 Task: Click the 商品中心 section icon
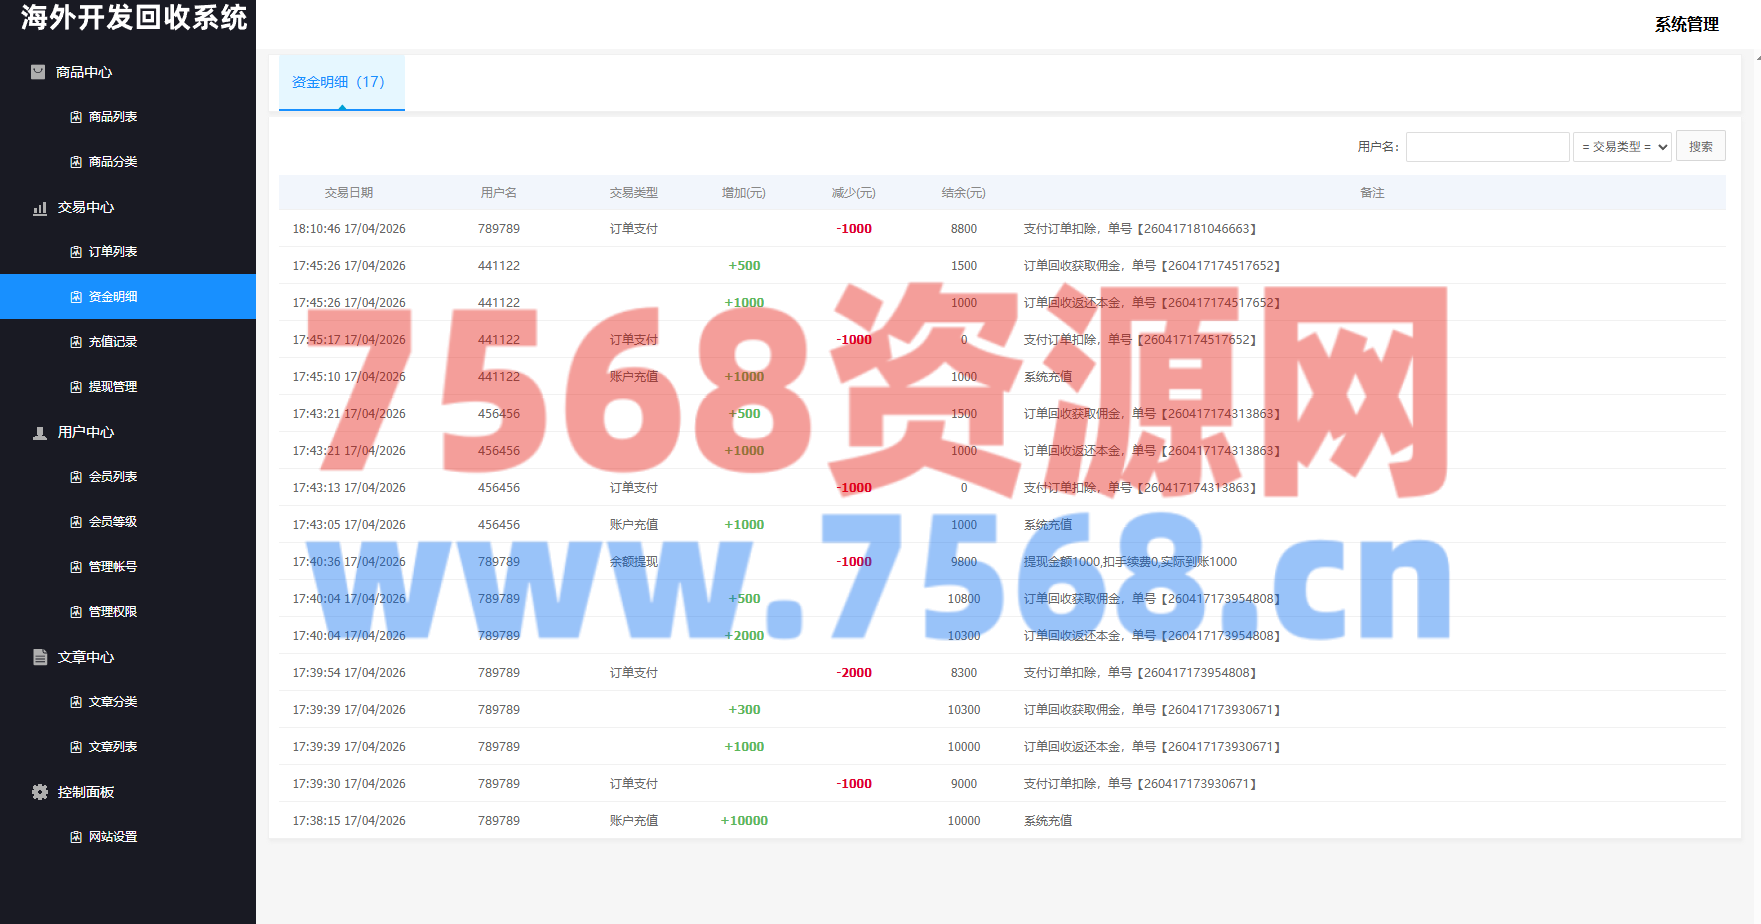[x=38, y=72]
